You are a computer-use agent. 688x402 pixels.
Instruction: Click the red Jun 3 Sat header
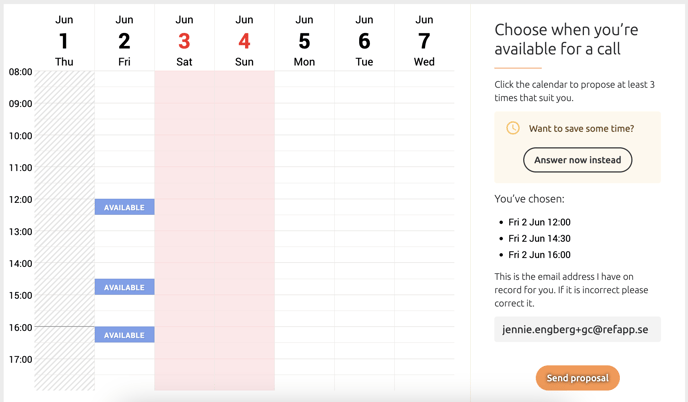(x=184, y=40)
